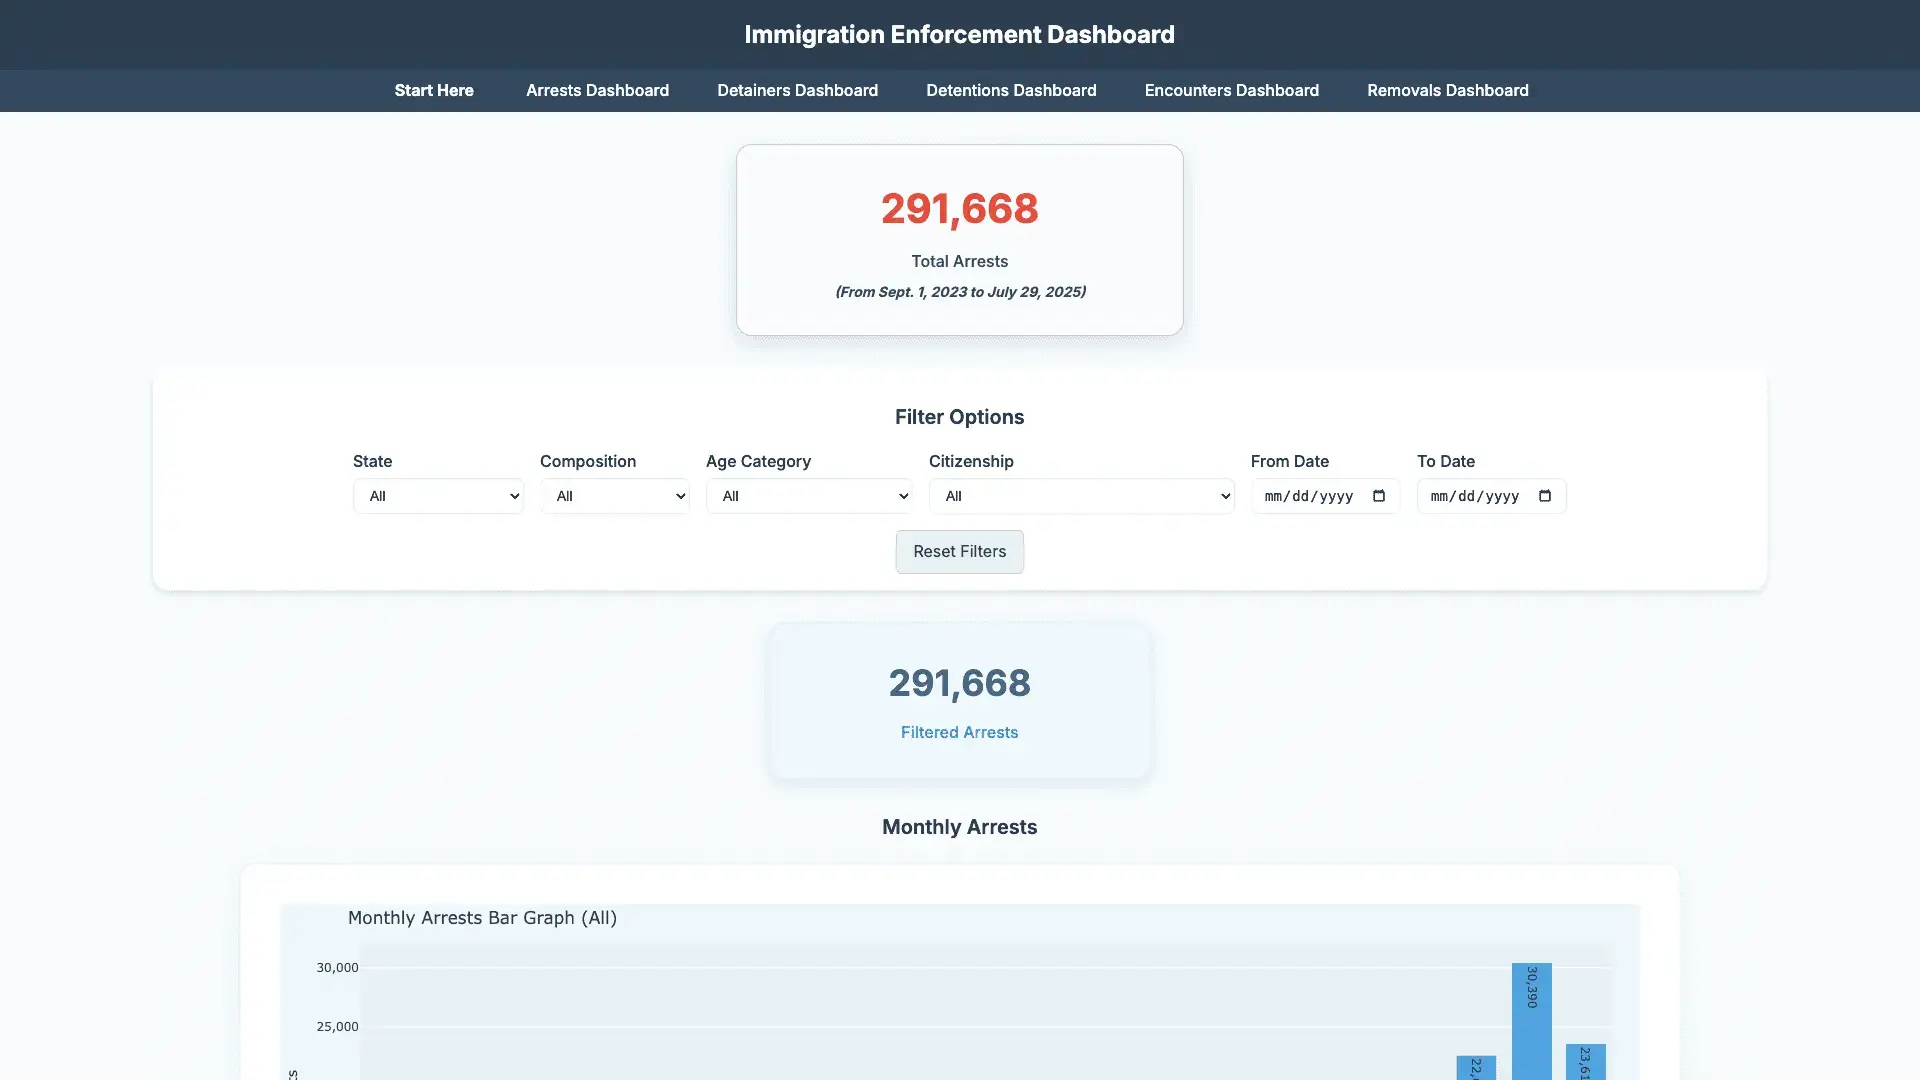Image resolution: width=1920 pixels, height=1080 pixels.
Task: Click the Immigration Enforcement Dashboard title
Action: pos(959,34)
